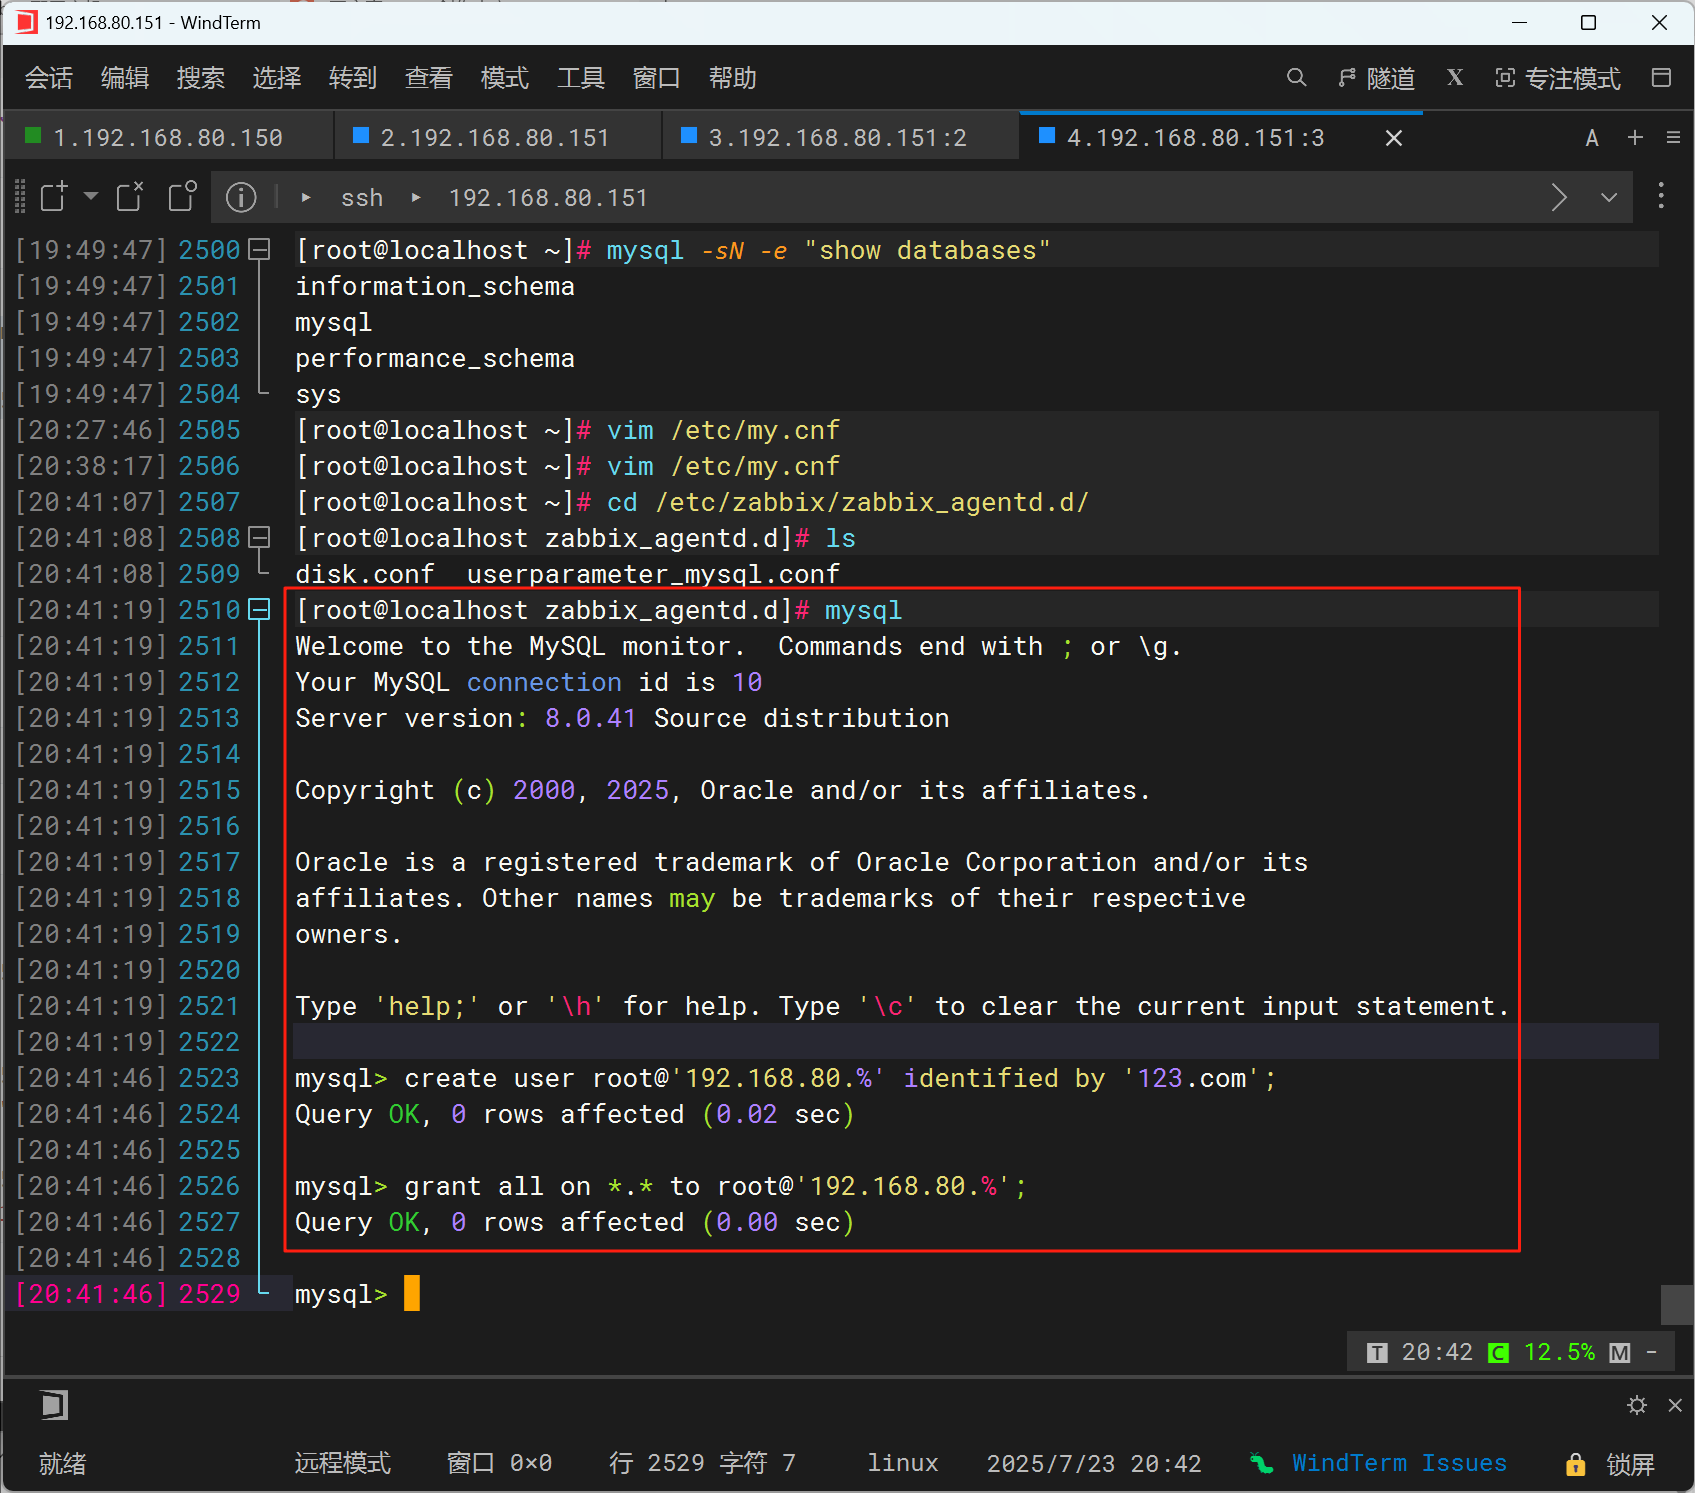This screenshot has width=1695, height=1493.
Task: Open bottom panel settings gear
Action: pyautogui.click(x=1637, y=1405)
